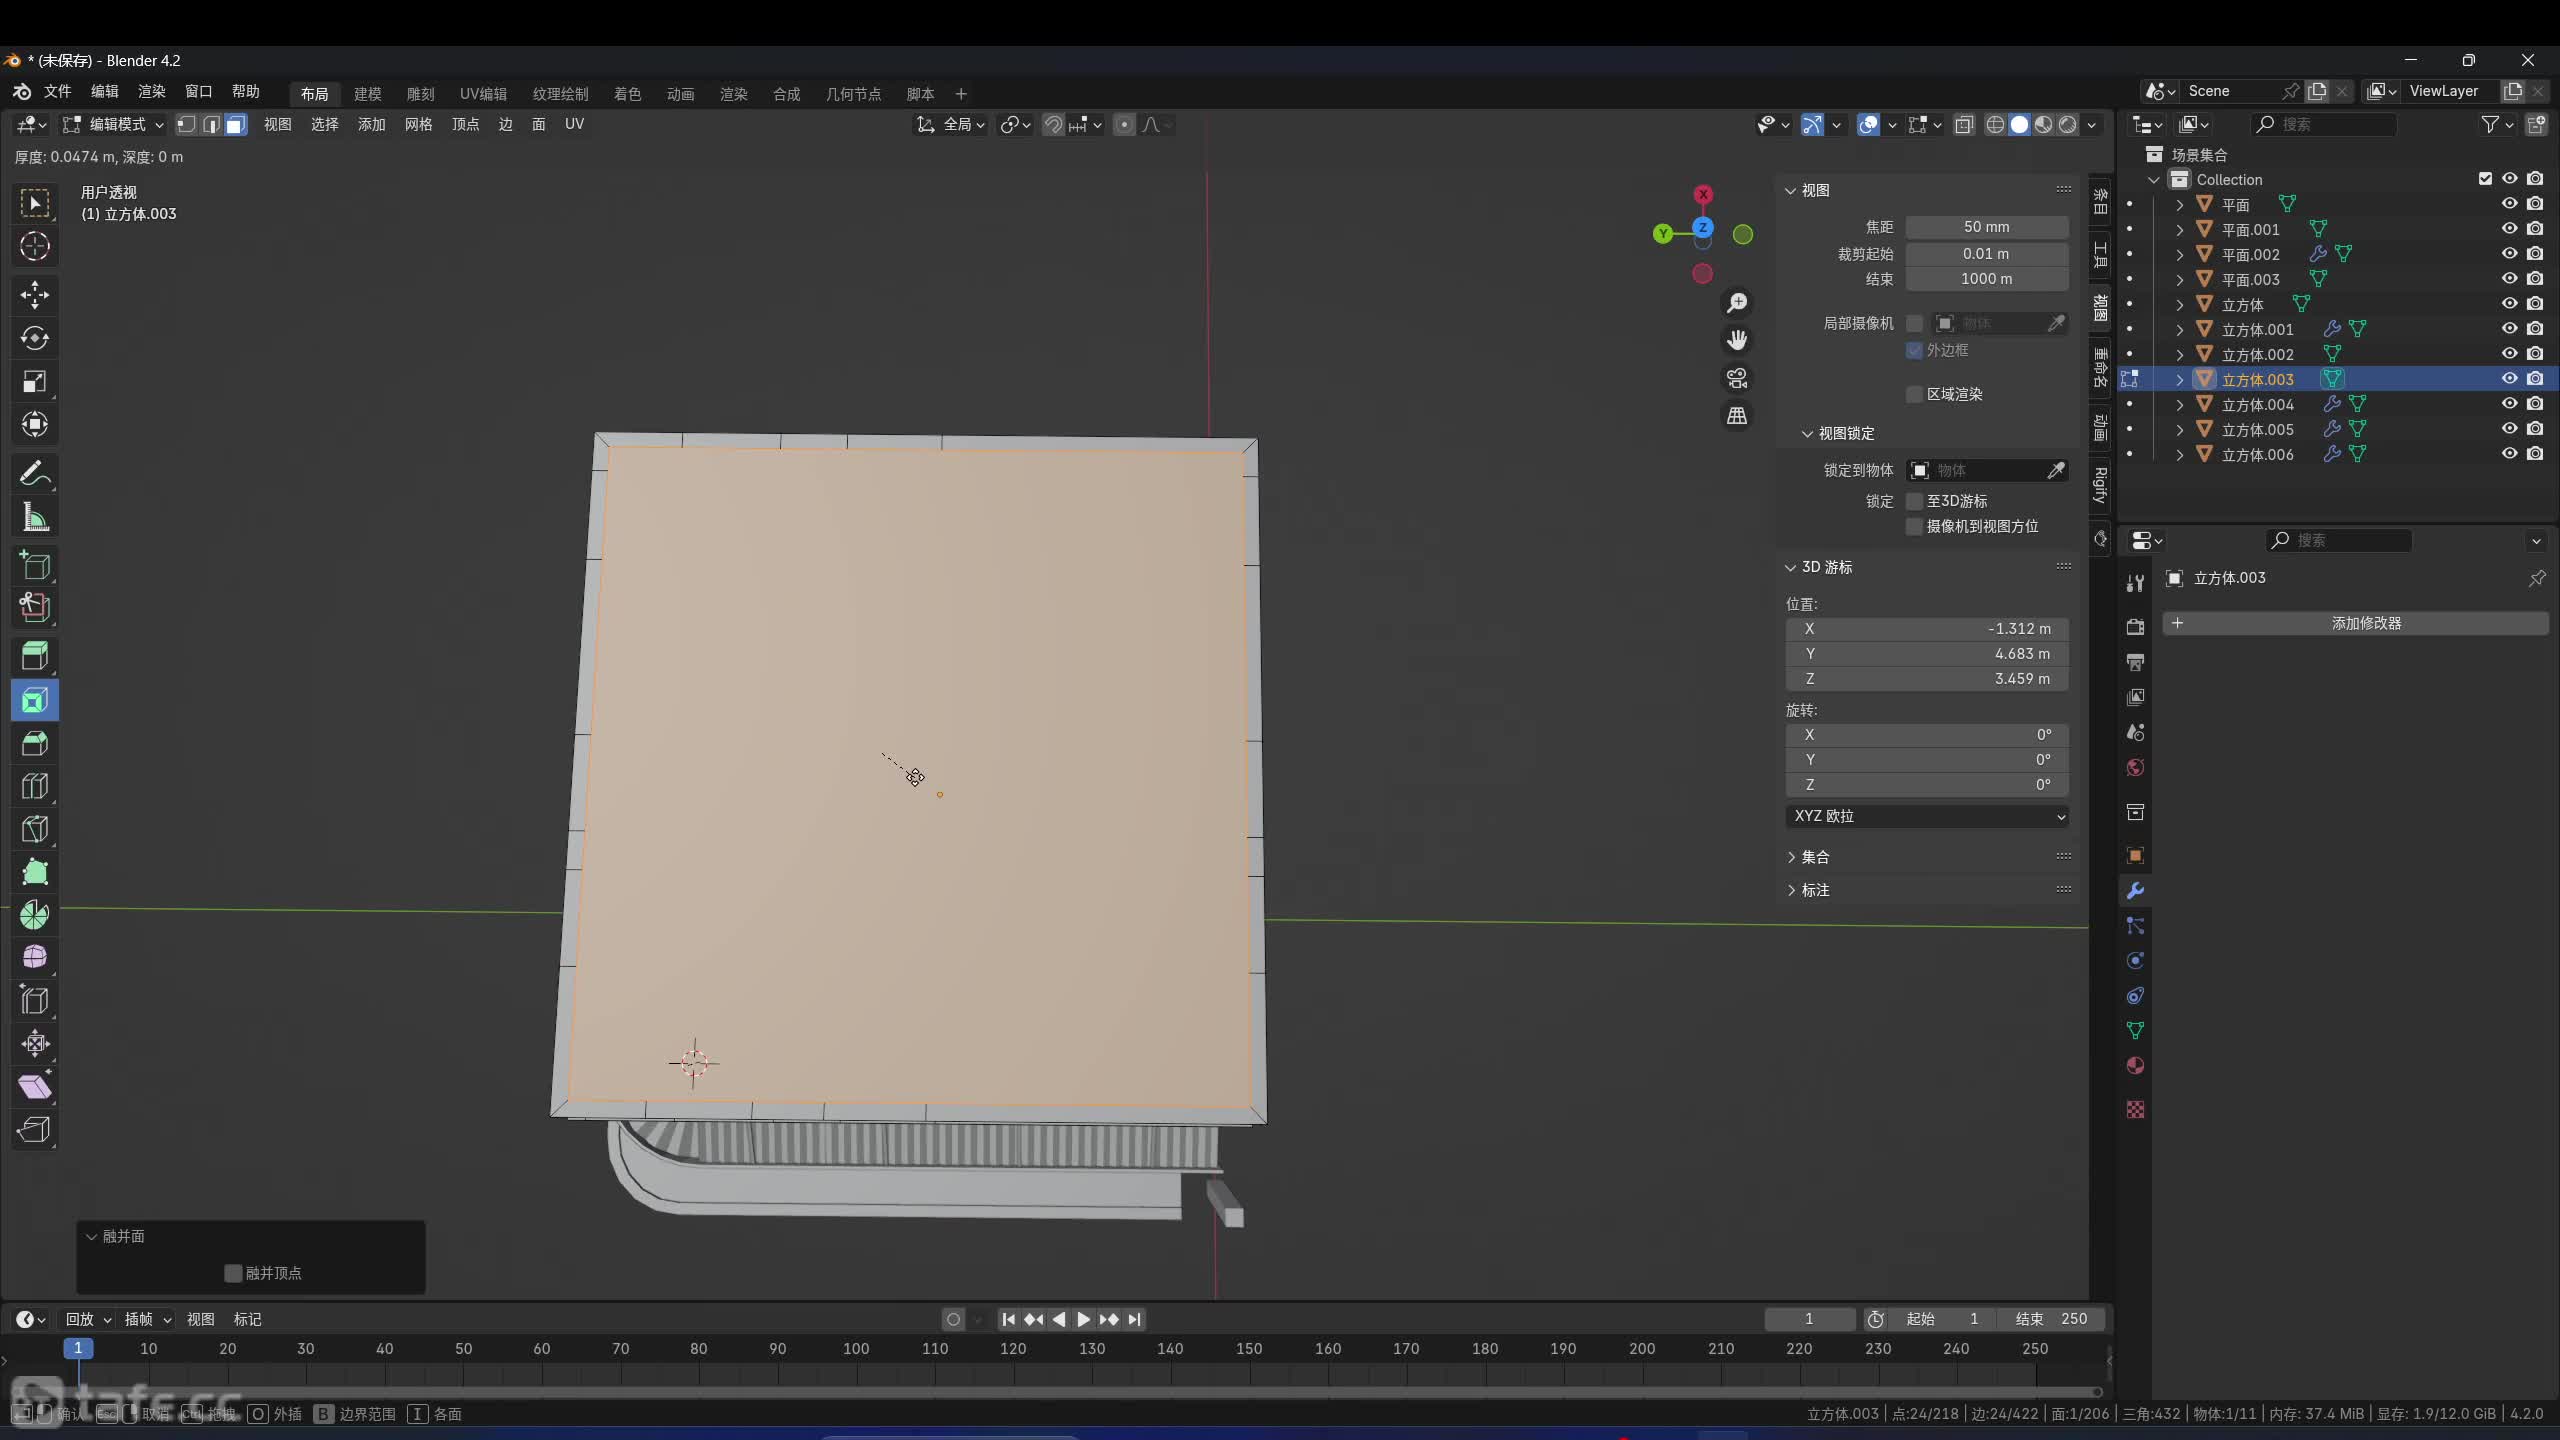Viewport: 2560px width, 1440px height.
Task: Select the 3D Cursor tool
Action: 35,246
